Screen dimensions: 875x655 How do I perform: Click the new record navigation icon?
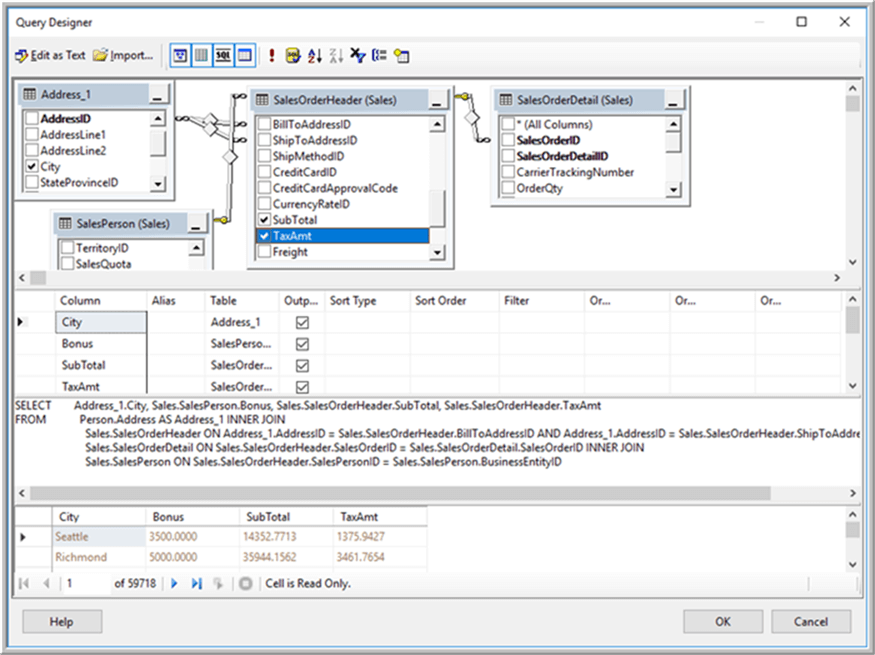[218, 584]
